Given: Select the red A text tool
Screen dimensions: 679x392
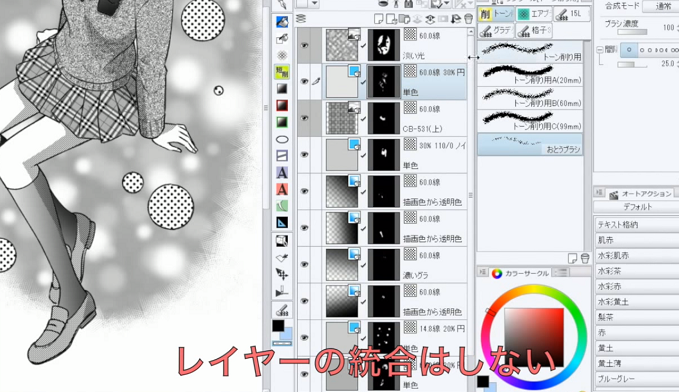Looking at the screenshot, I should (282, 189).
